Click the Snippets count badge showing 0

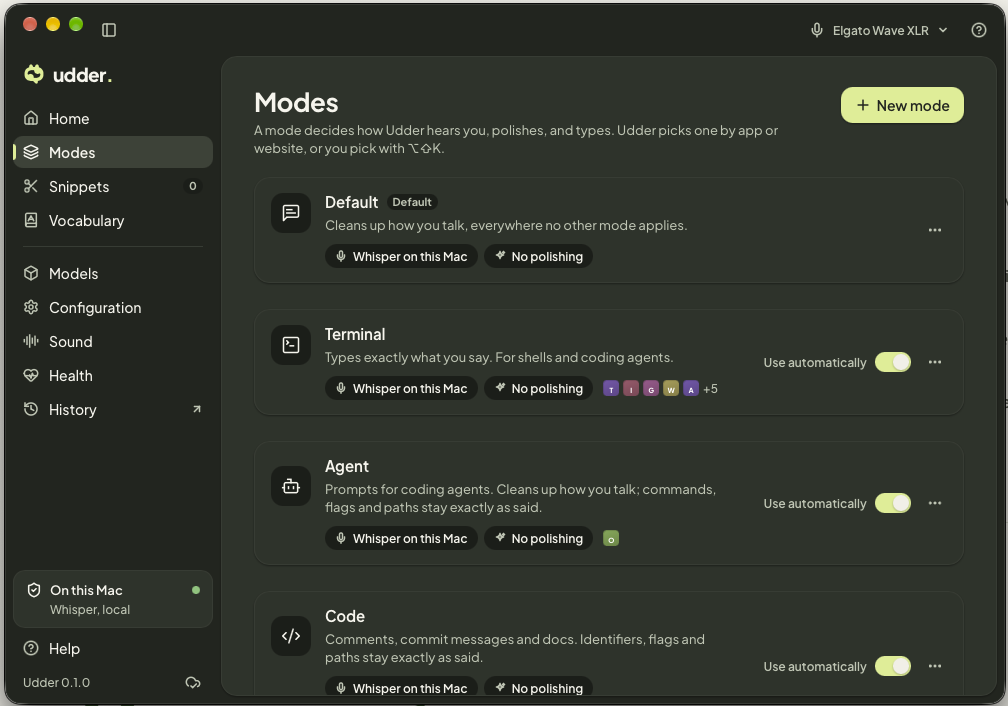(x=192, y=186)
